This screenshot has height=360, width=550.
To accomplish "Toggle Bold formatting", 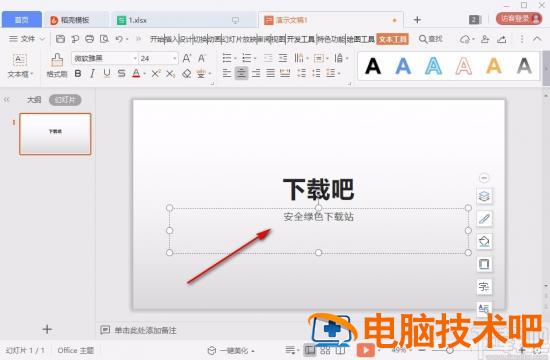I will click(78, 73).
